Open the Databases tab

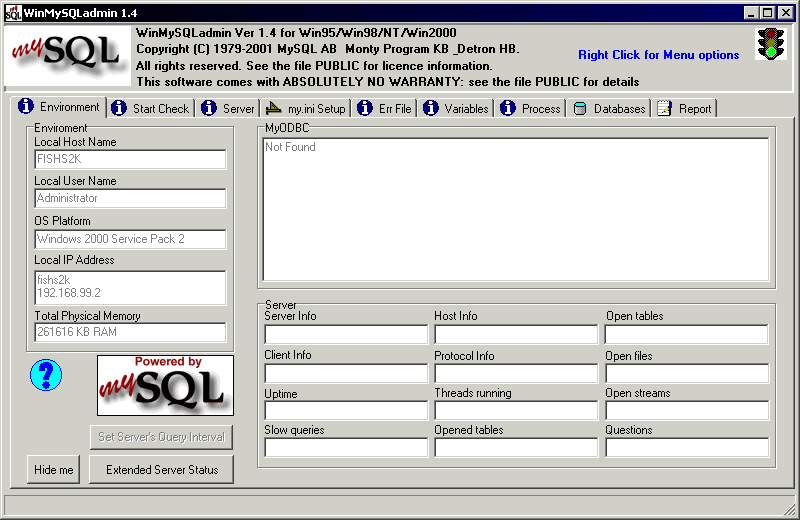(609, 108)
